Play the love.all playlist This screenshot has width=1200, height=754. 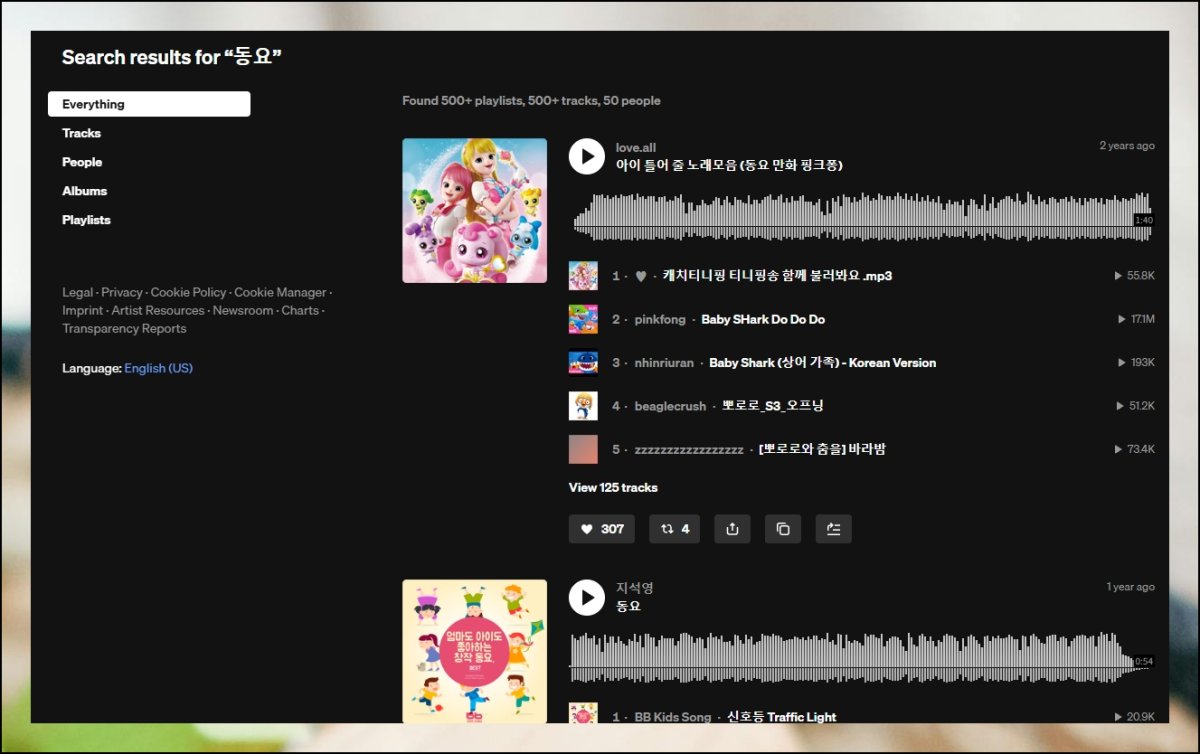click(x=587, y=156)
